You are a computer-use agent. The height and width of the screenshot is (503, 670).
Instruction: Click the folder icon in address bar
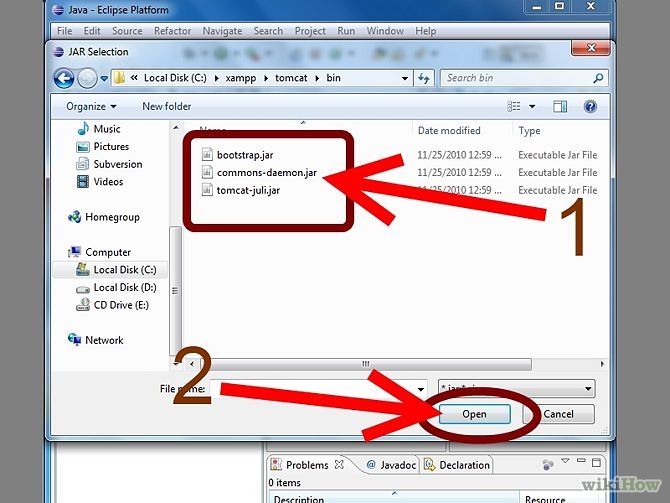click(x=119, y=78)
